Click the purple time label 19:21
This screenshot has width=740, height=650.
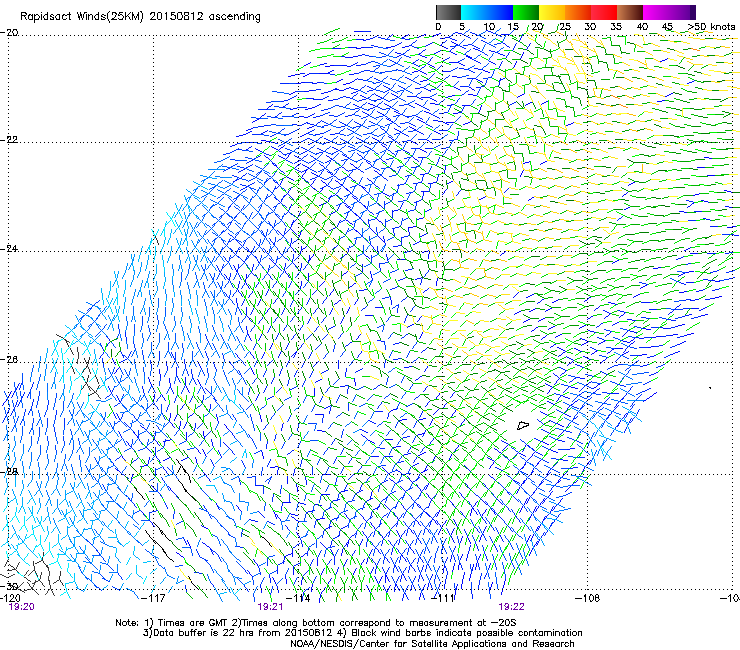[270, 607]
